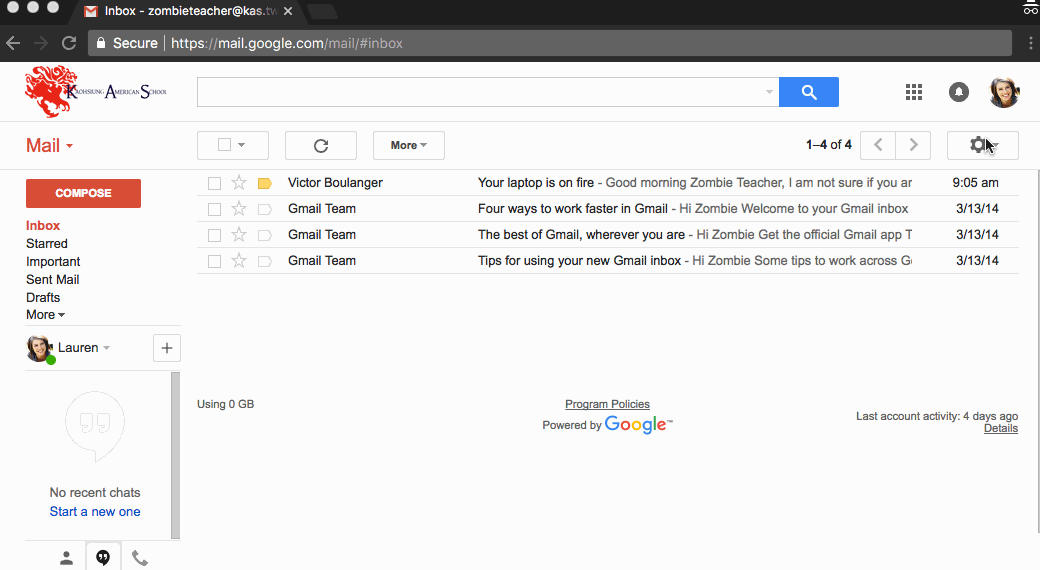Click the browser address bar URL
Screen dimensions: 1040x570
[287, 43]
